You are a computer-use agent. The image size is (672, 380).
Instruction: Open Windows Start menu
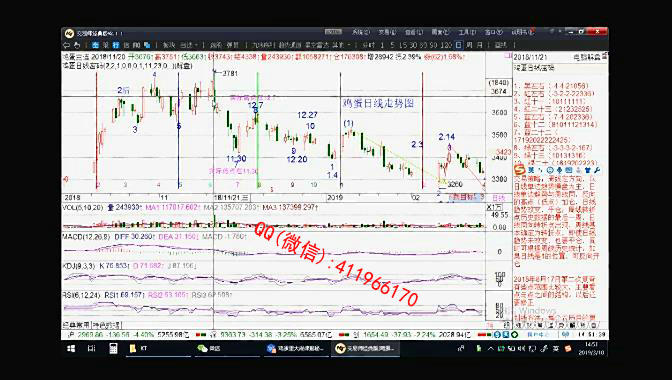tap(71, 349)
